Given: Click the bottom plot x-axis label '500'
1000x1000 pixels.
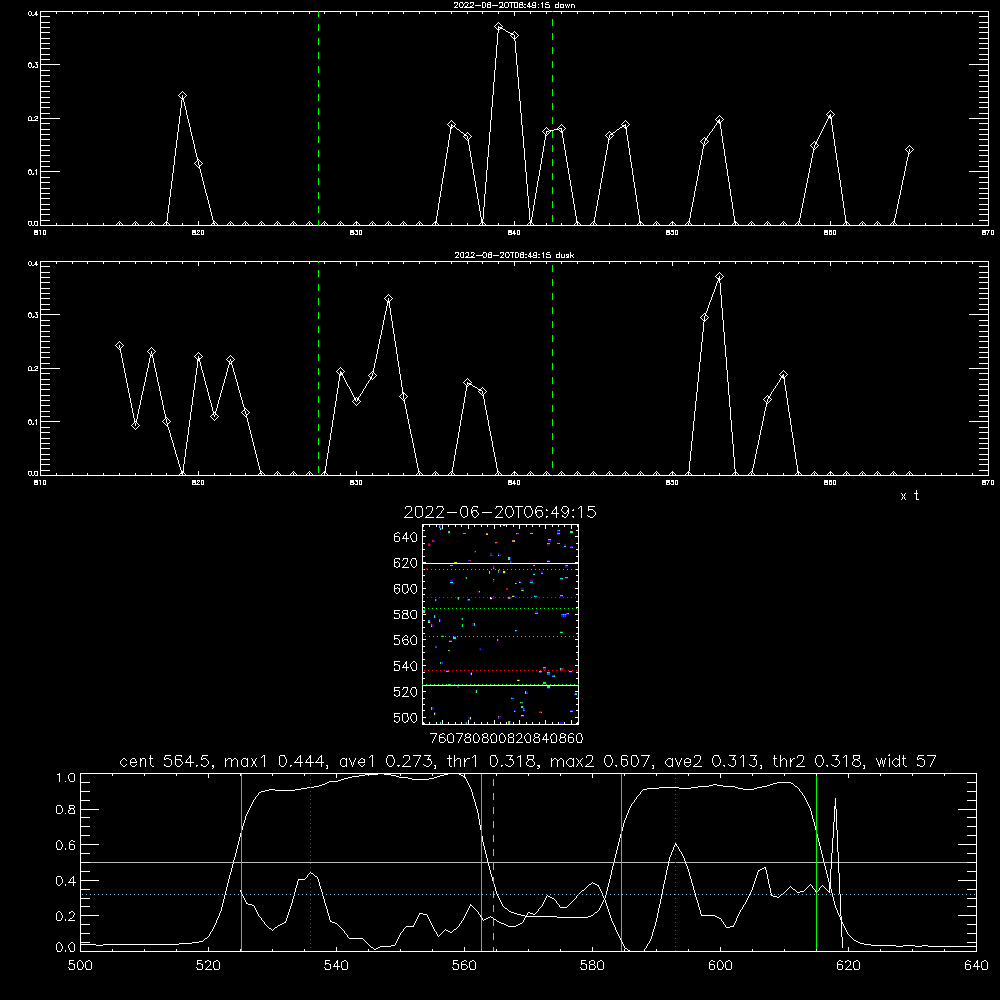Looking at the screenshot, I should pyautogui.click(x=80, y=966).
